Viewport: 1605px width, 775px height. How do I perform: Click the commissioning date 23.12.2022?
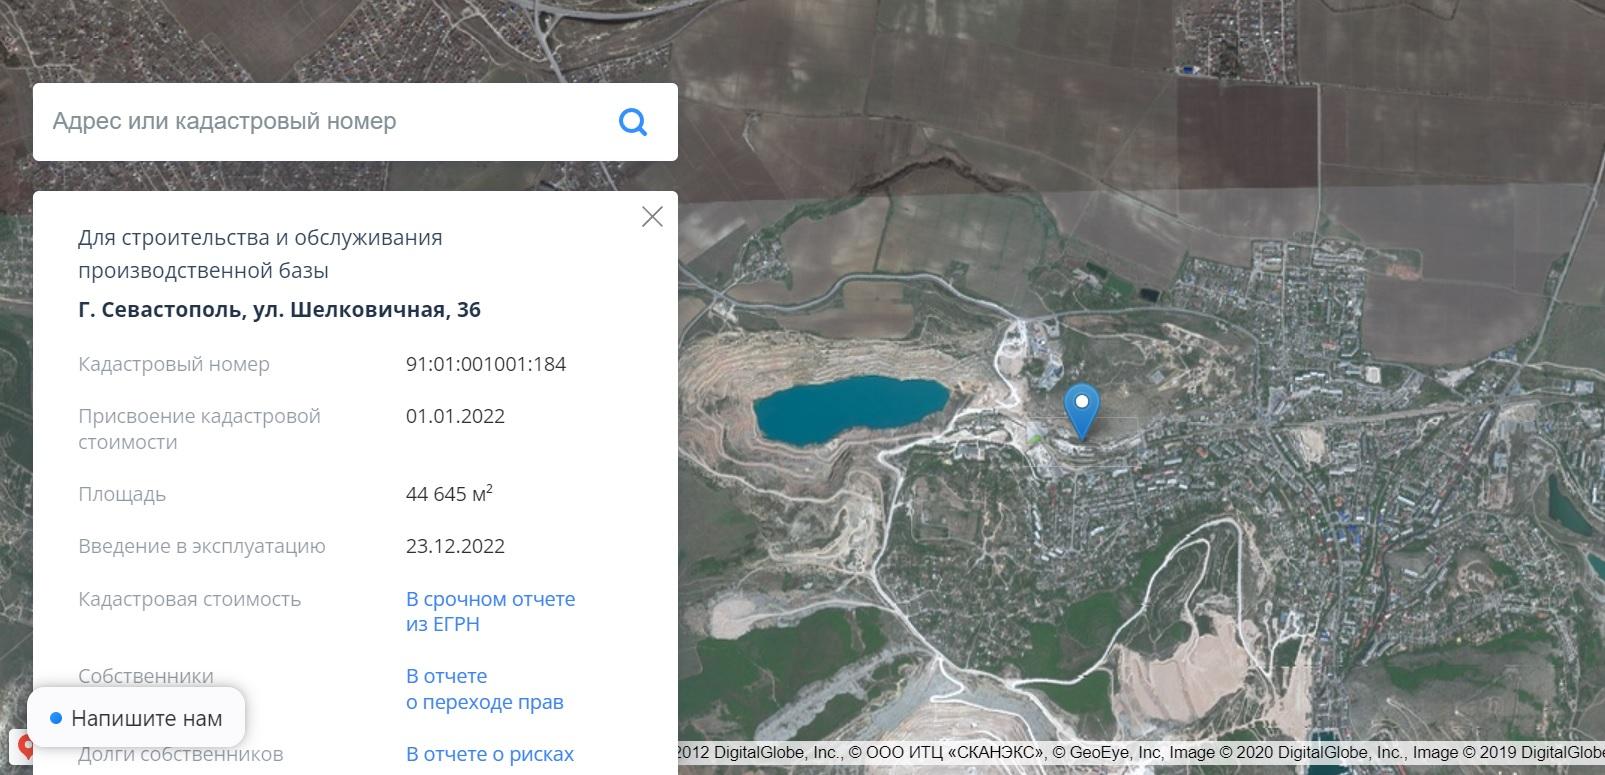point(455,546)
